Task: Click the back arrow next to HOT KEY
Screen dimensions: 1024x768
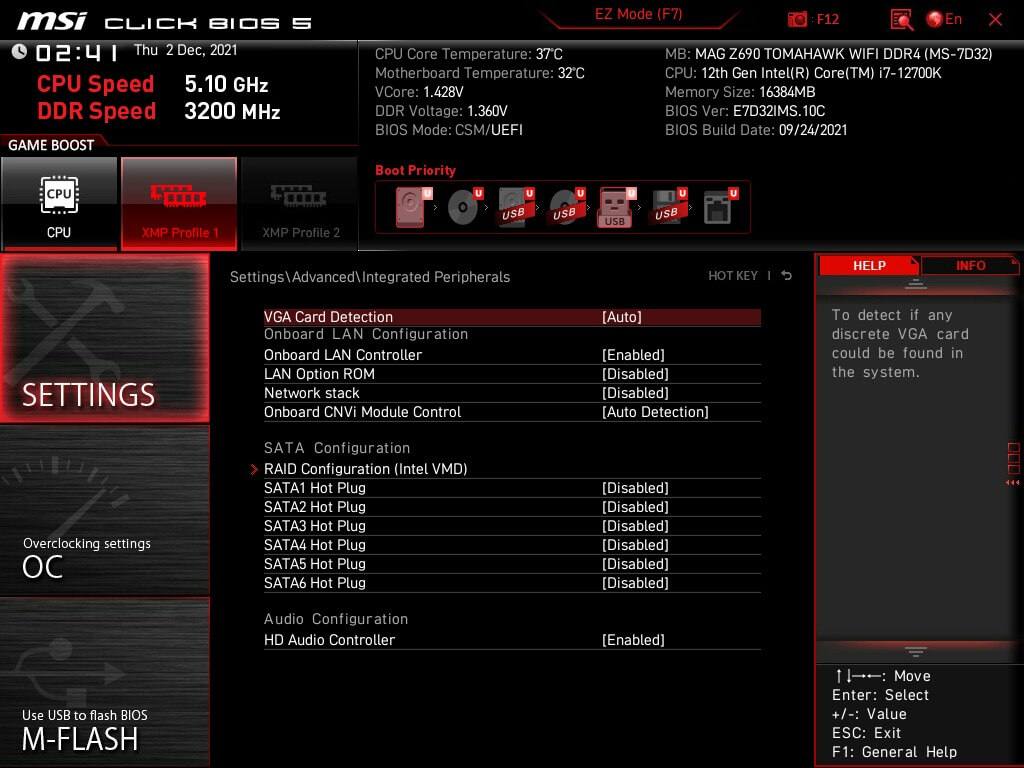Action: point(787,276)
